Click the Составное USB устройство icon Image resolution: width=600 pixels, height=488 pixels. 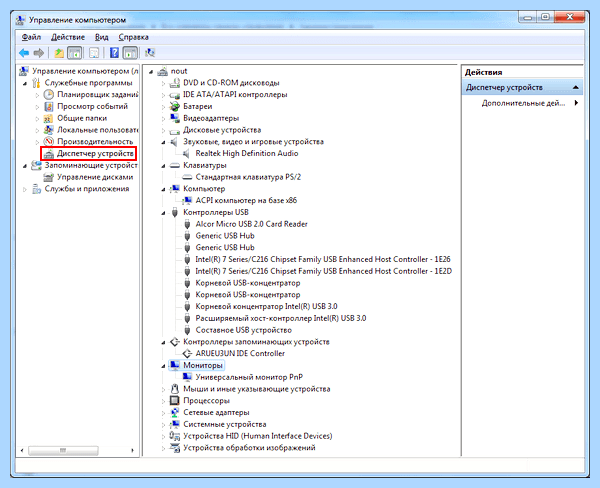coord(187,330)
